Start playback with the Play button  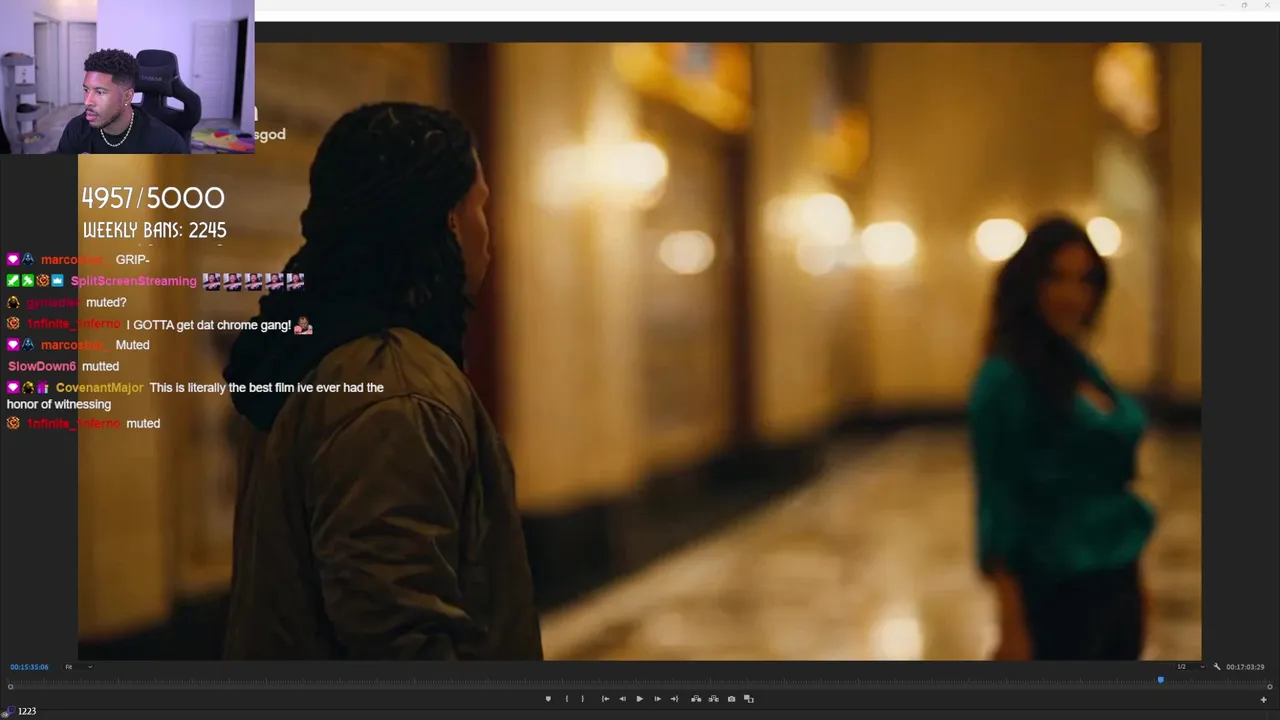coord(640,699)
